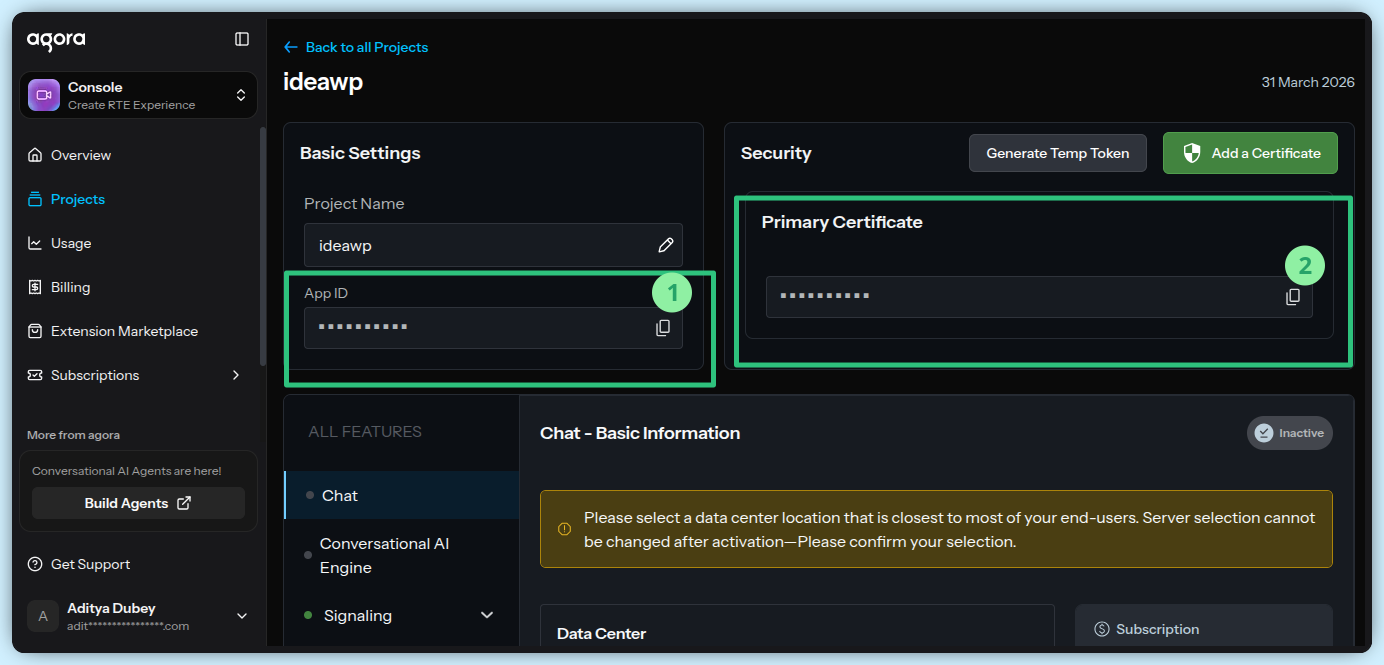Select Conversational AI Engine feature
Viewport: 1384px width, 665px height.
coord(384,555)
